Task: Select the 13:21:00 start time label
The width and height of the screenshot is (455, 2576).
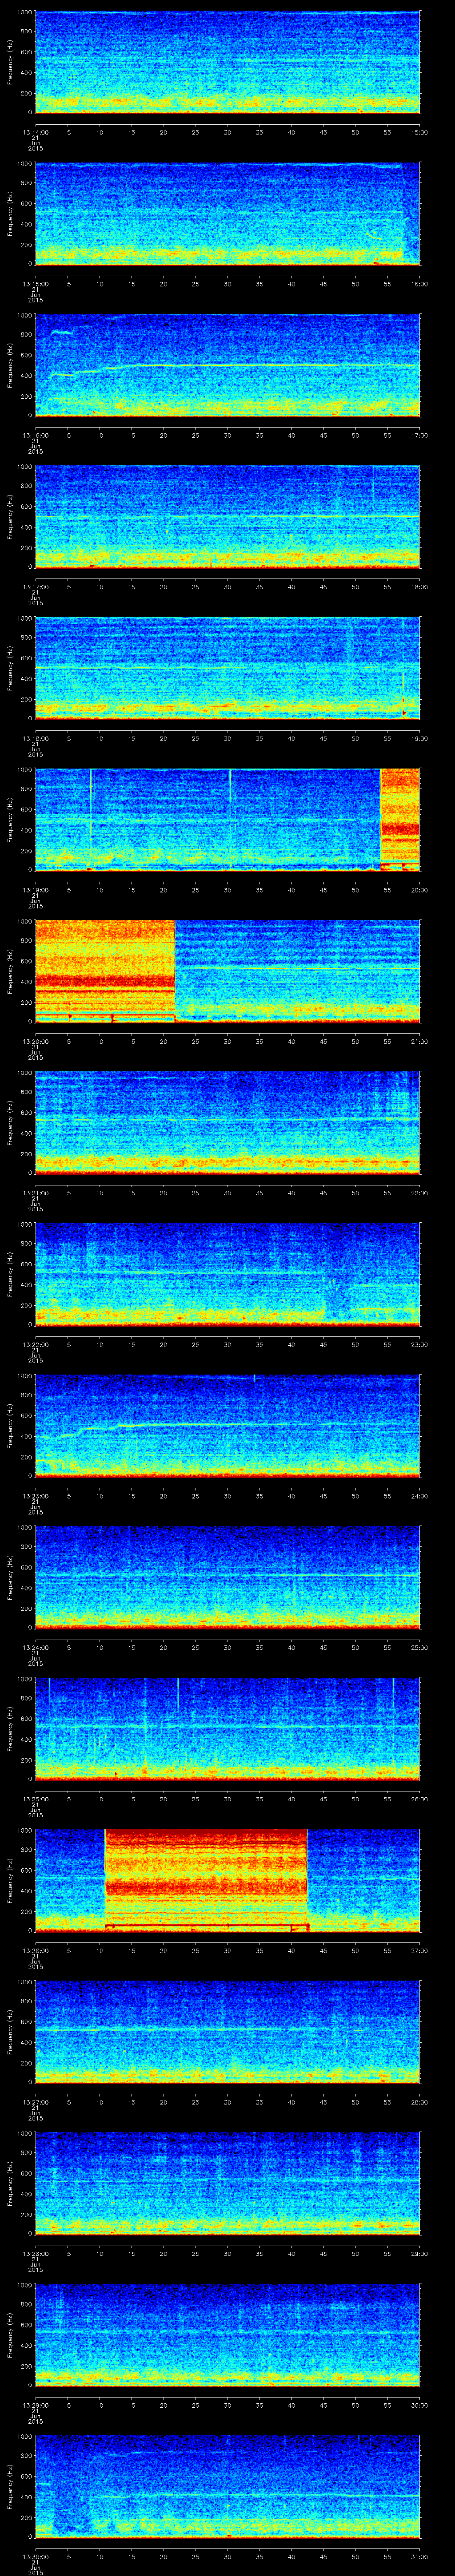Action: [35, 1192]
